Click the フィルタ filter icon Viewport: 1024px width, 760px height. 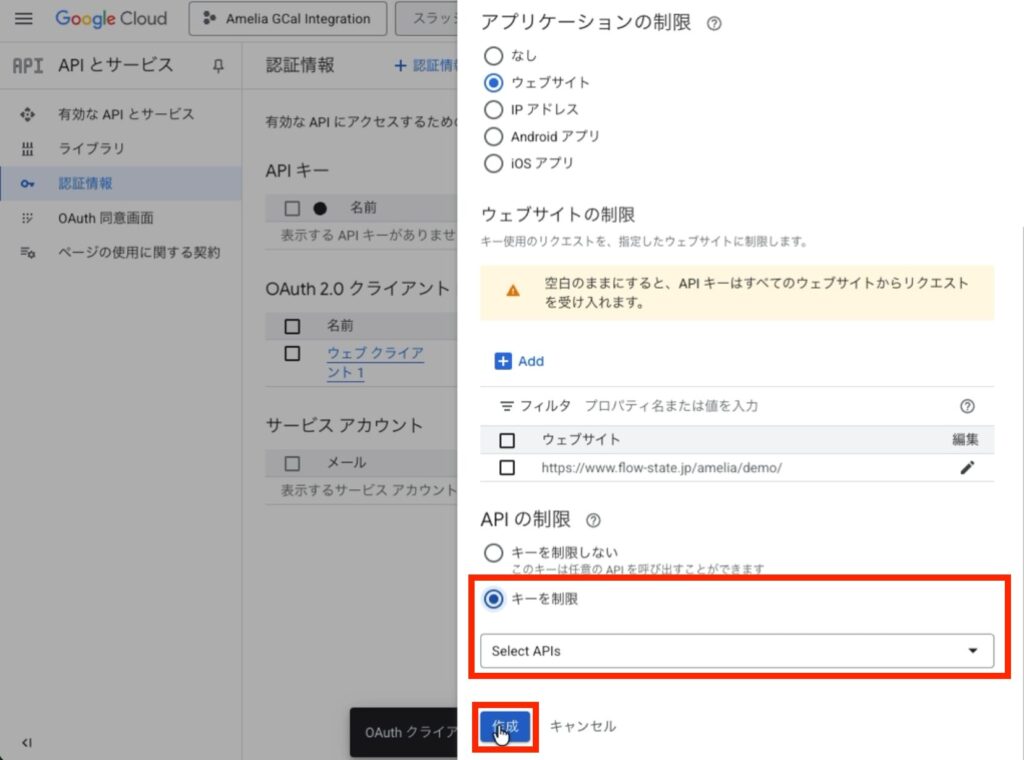pyautogui.click(x=506, y=406)
